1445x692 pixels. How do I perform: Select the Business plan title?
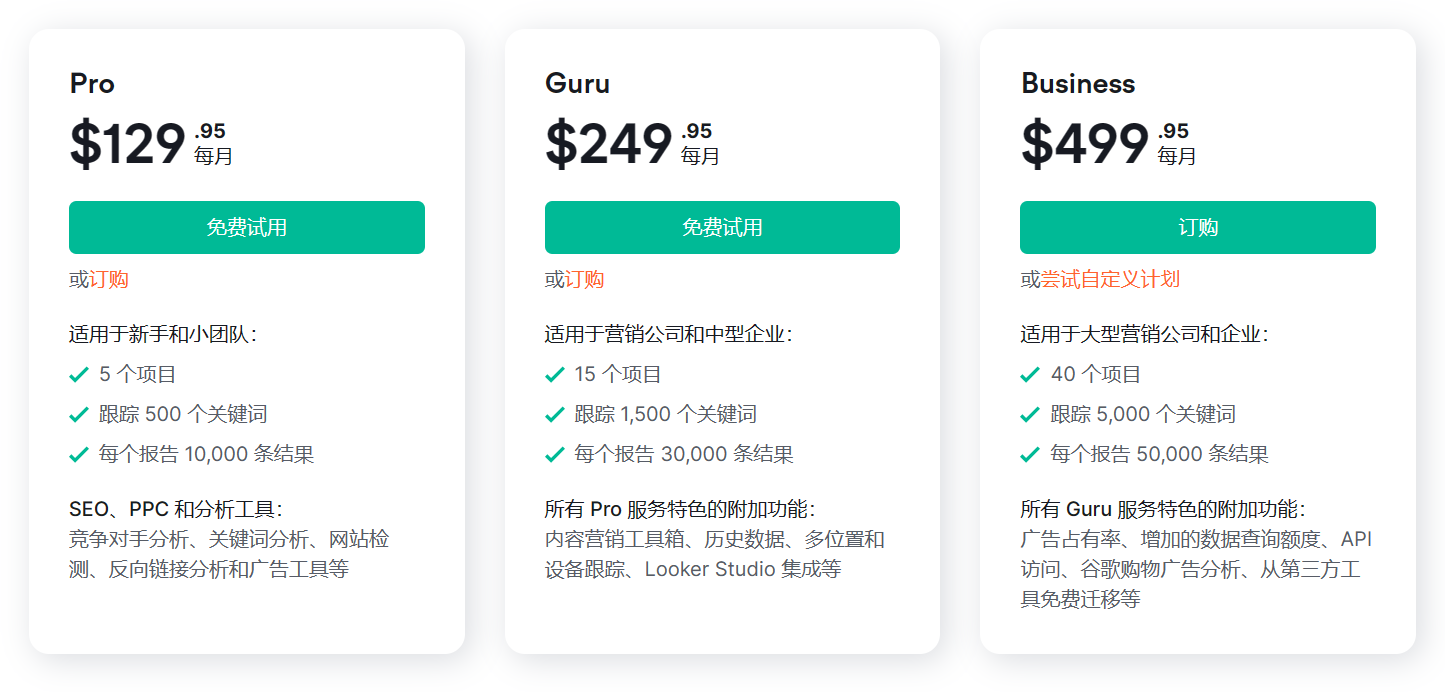tap(1078, 83)
